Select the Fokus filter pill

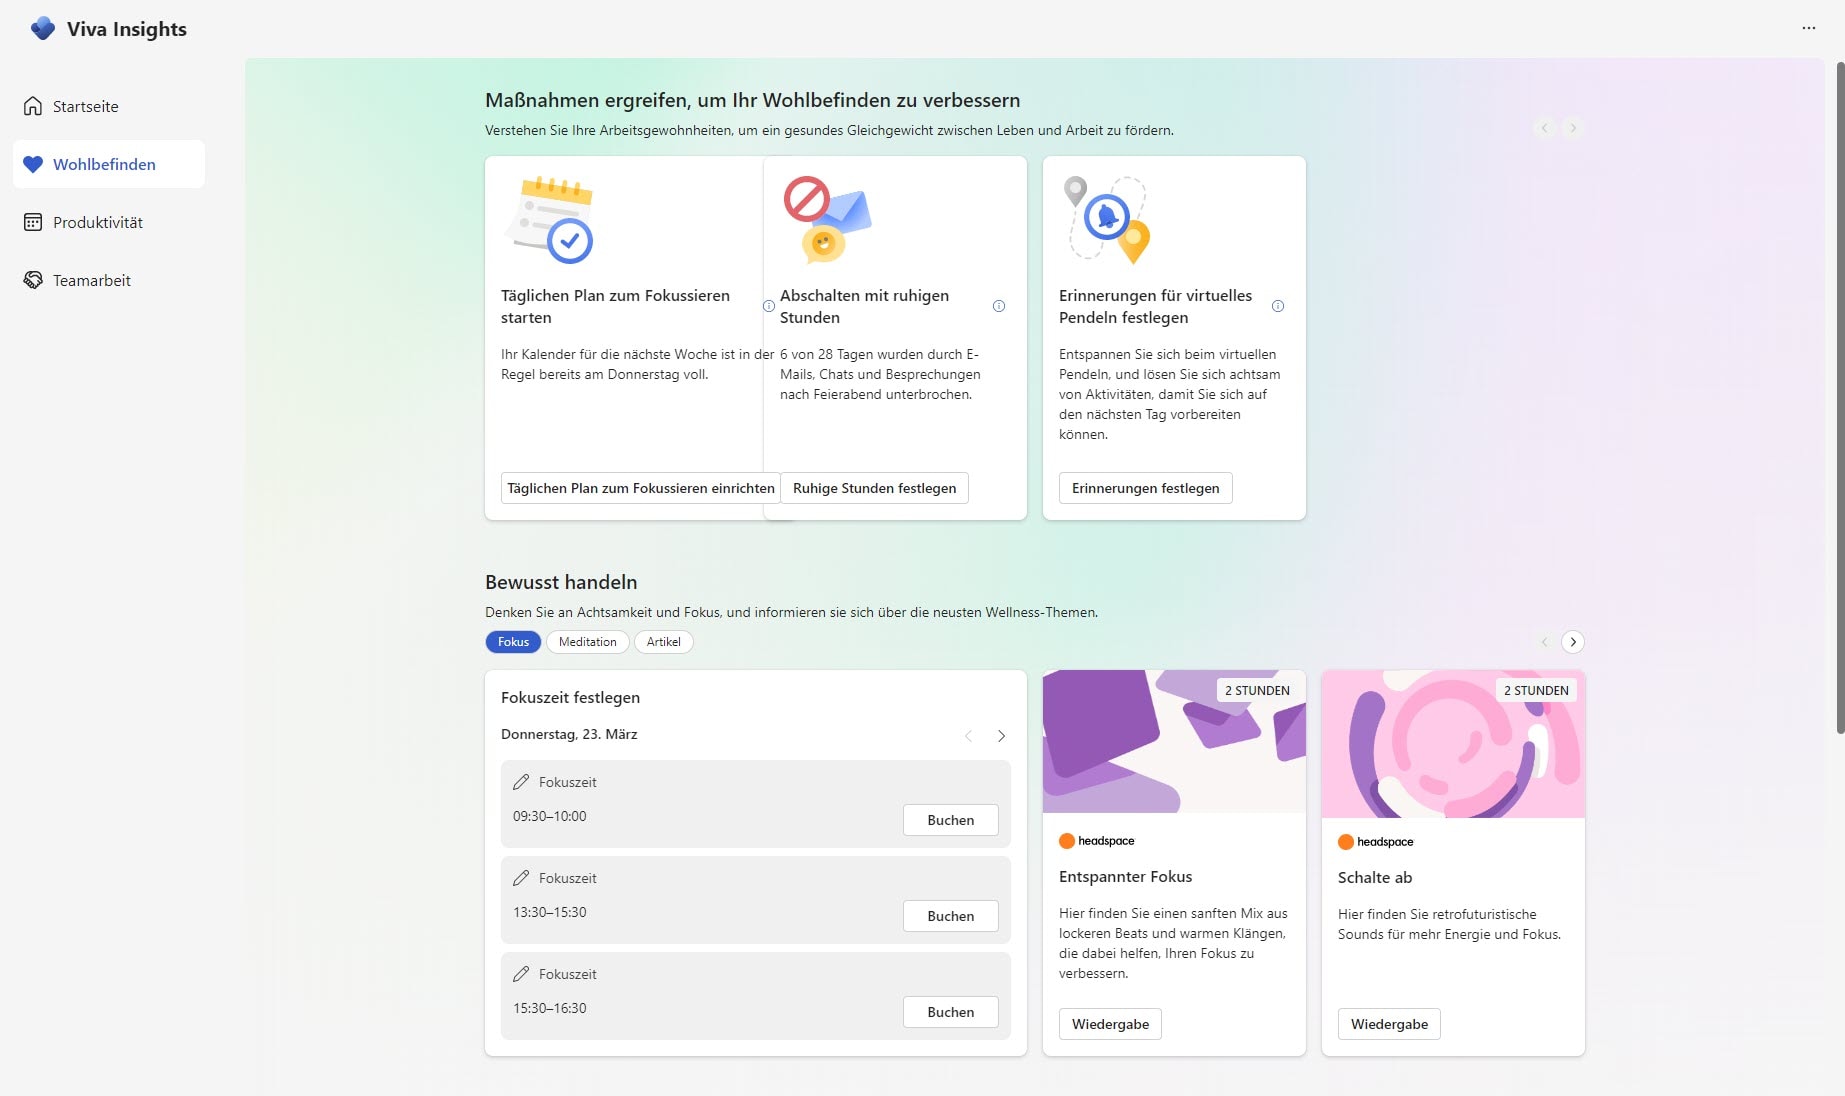pos(513,642)
